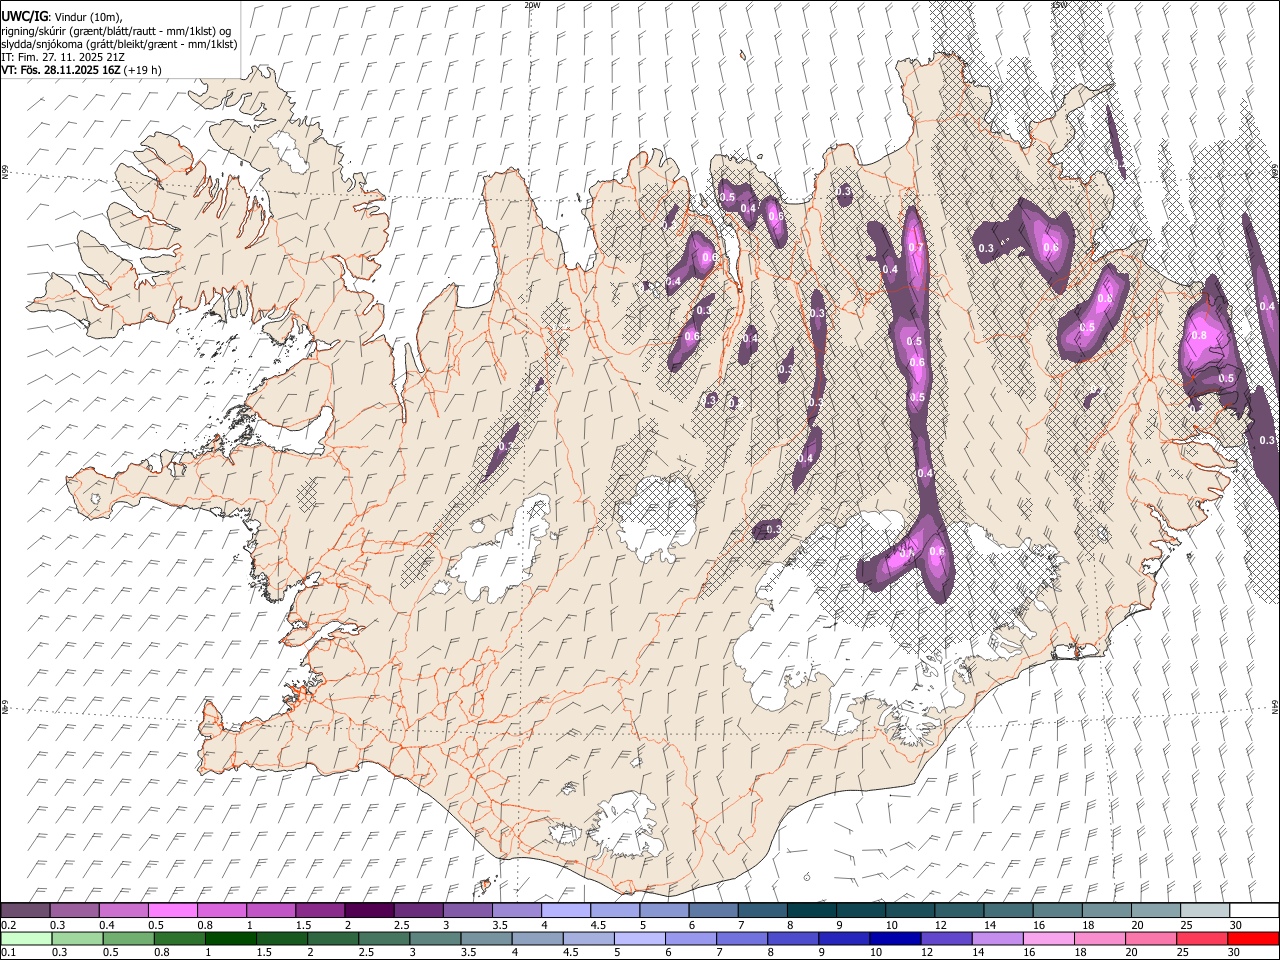Click the 'VT: Fös. 28.11.2025 16Z (+19 h)' line

click(81, 70)
